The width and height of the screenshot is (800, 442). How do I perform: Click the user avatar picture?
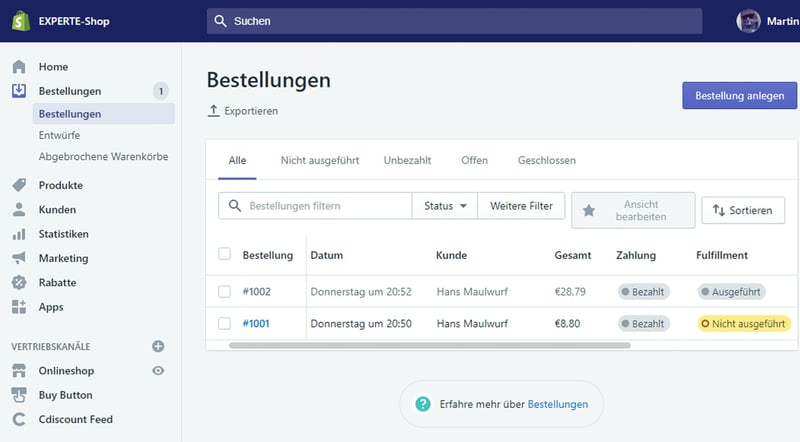[748, 21]
